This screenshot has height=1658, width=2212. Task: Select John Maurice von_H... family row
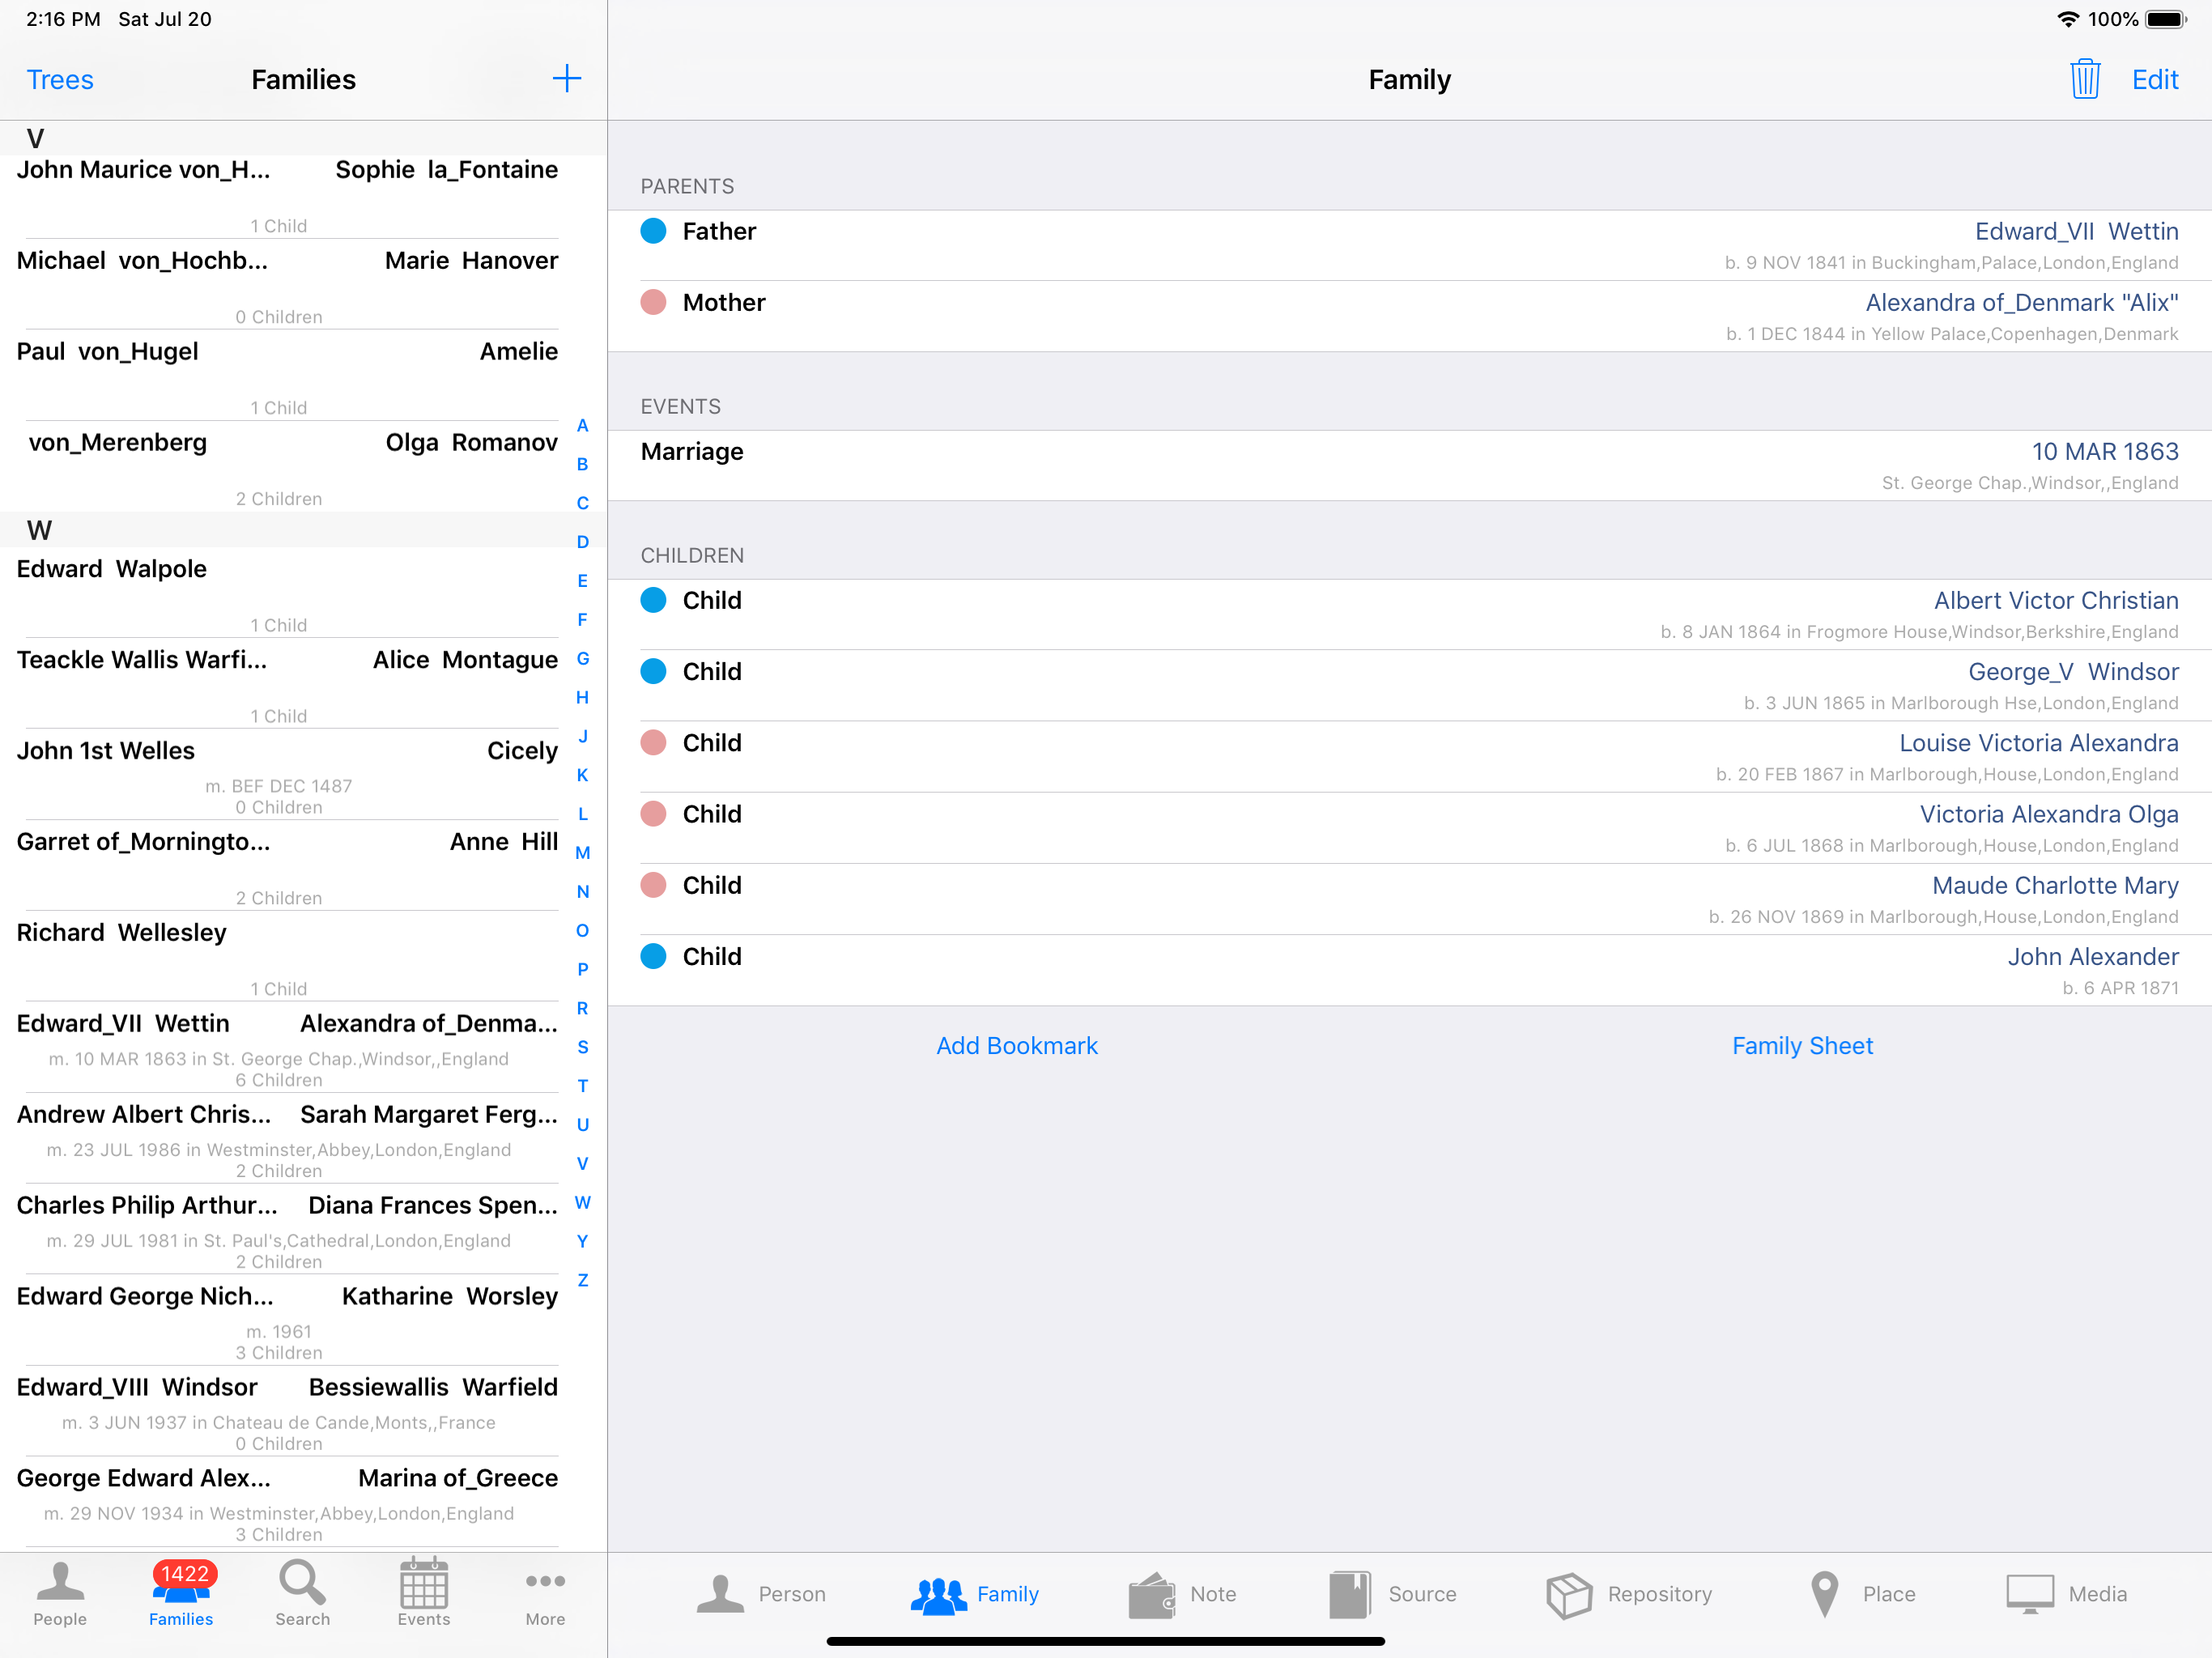[288, 195]
